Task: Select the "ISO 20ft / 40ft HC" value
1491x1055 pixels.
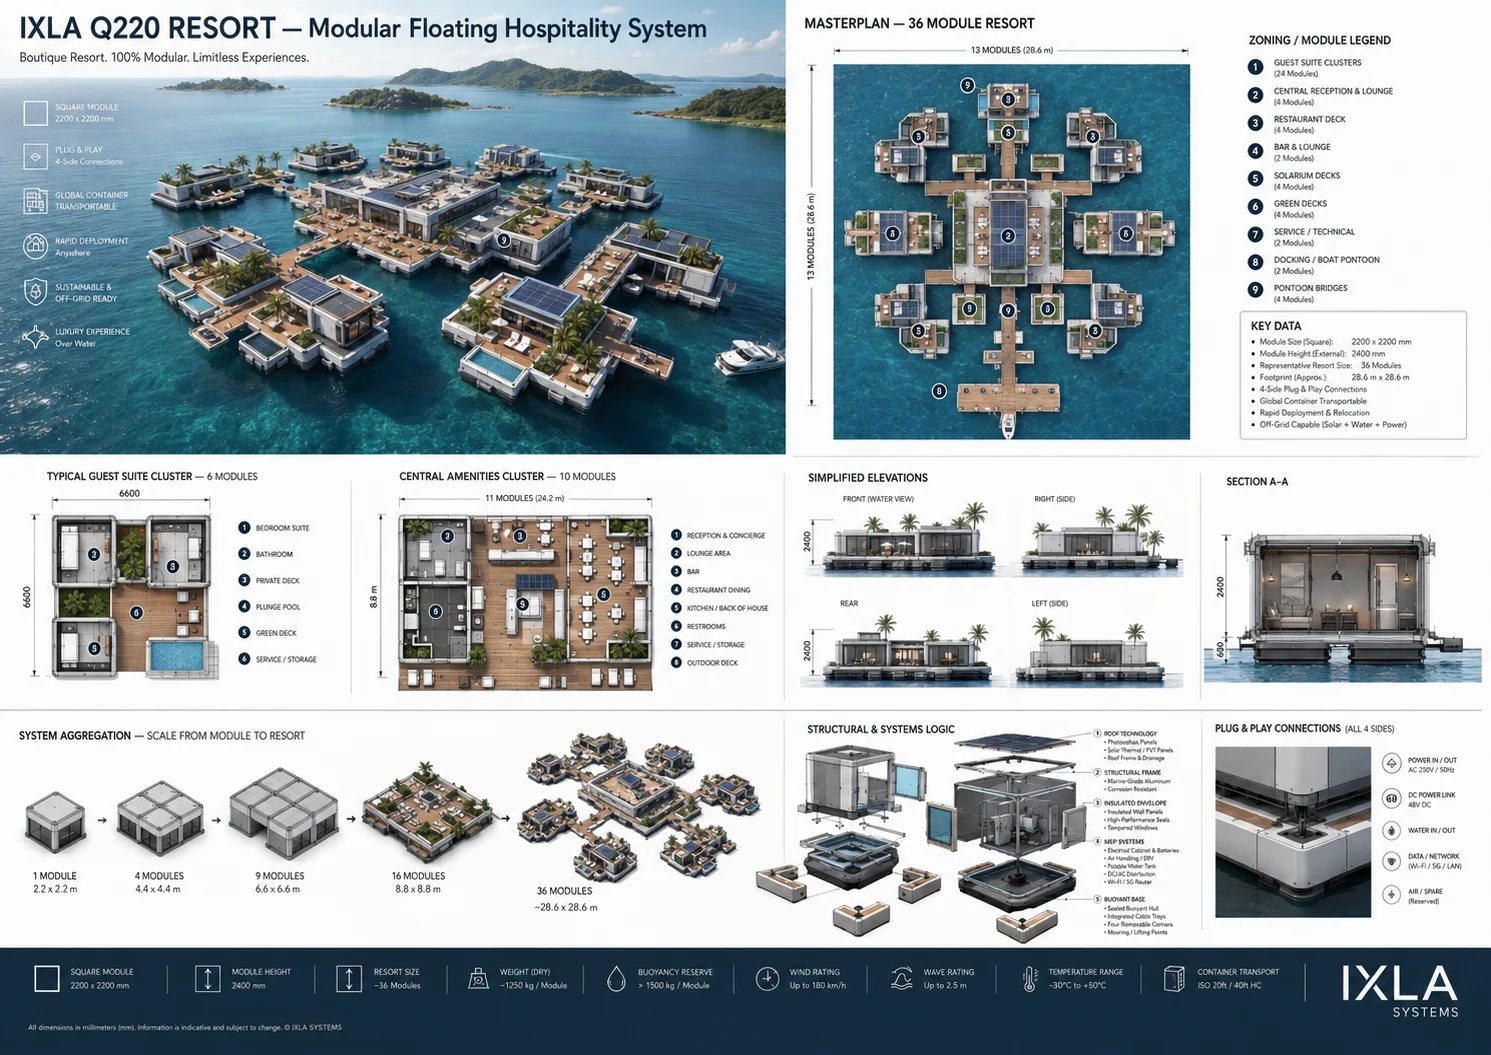Action: pos(1229,986)
